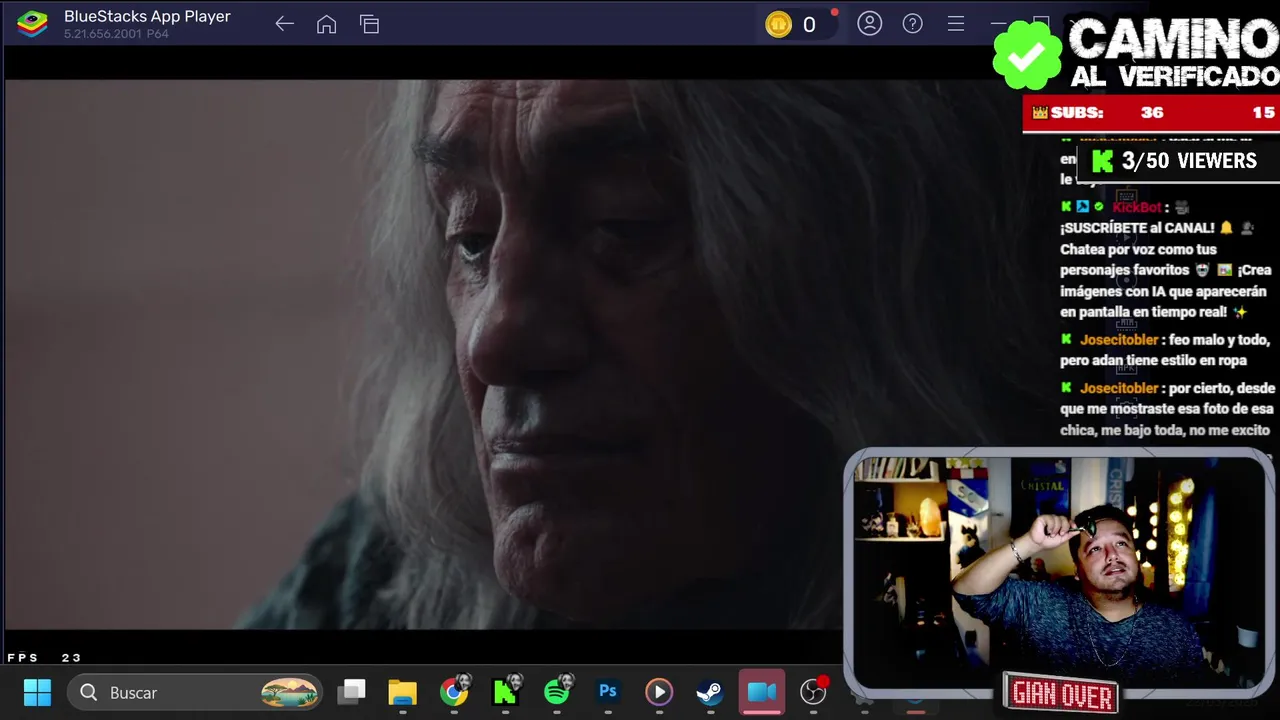Viewport: 1280px width, 720px height.
Task: Click the '¡SUSCRÍBETE al CANAL!' chat text
Action: pos(1137,228)
